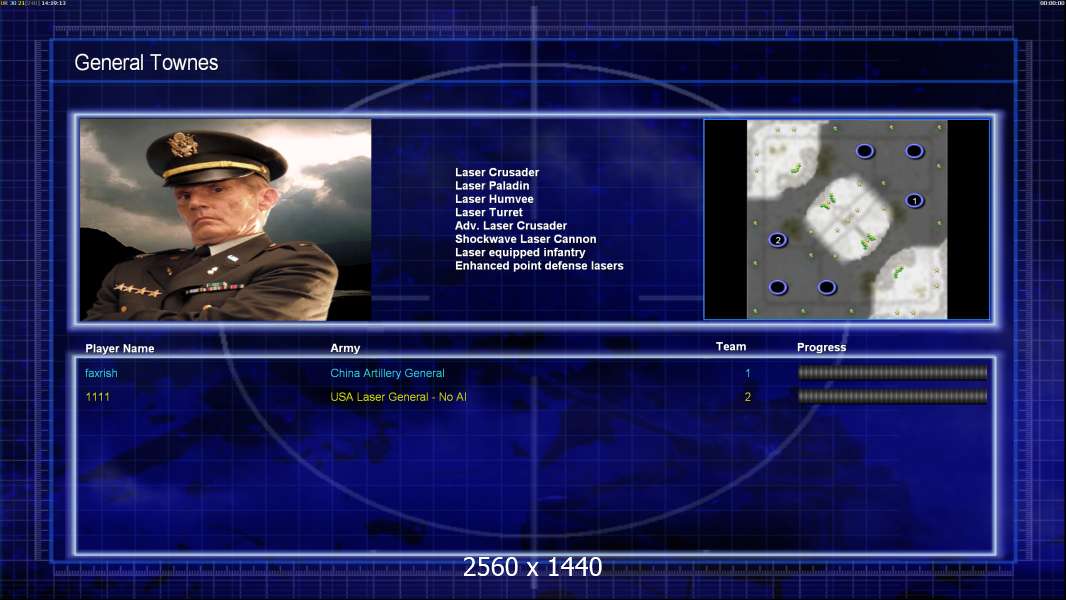Click the 'Team' column header
Screen dimensions: 1066x600
click(731, 347)
